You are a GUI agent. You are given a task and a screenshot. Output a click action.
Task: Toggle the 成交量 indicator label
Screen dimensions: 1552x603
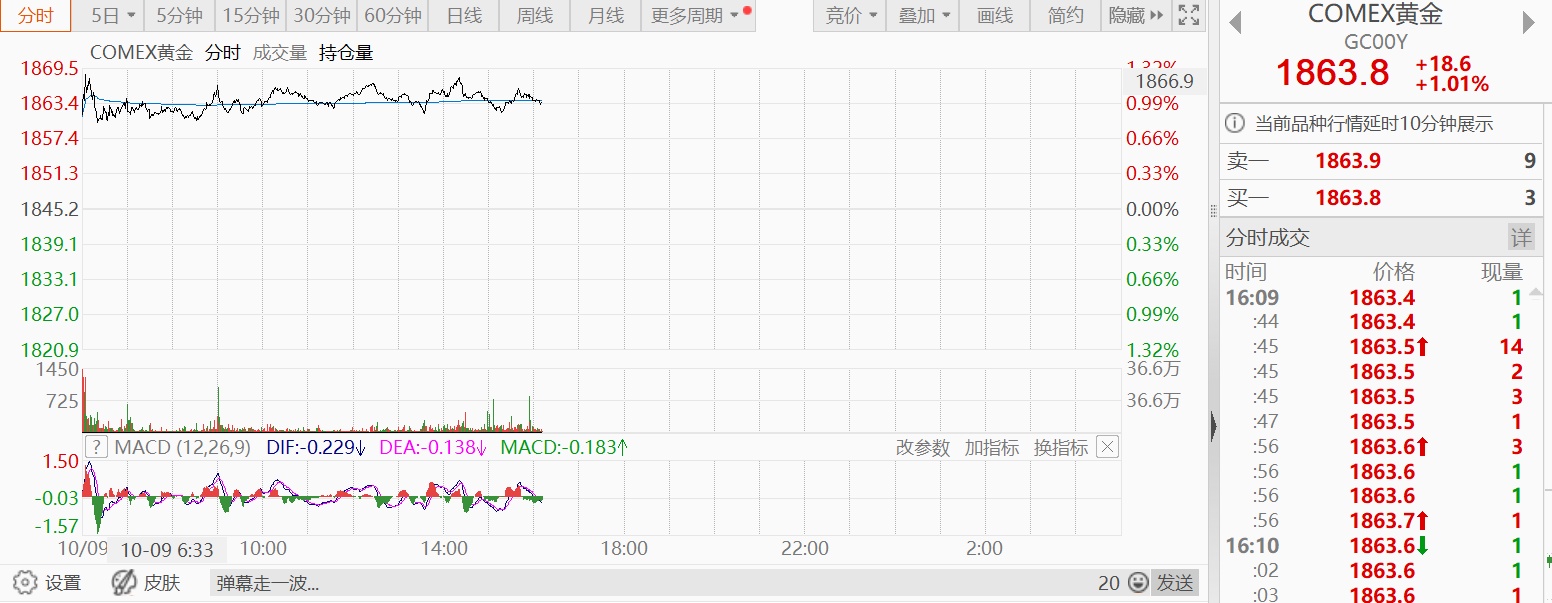click(x=280, y=53)
